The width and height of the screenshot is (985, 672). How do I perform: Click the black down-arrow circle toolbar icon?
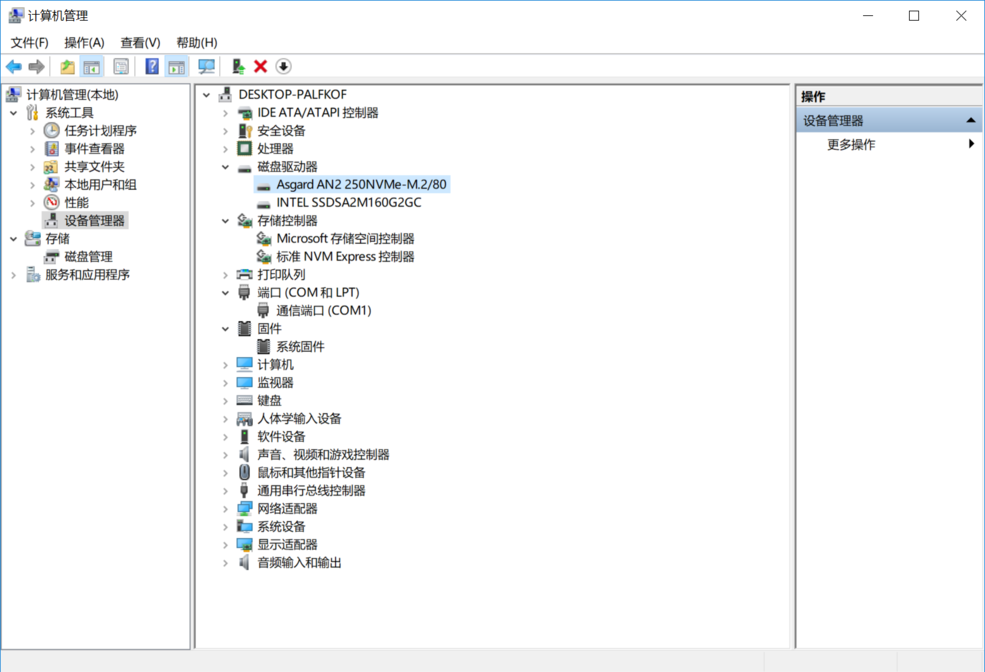click(x=283, y=67)
